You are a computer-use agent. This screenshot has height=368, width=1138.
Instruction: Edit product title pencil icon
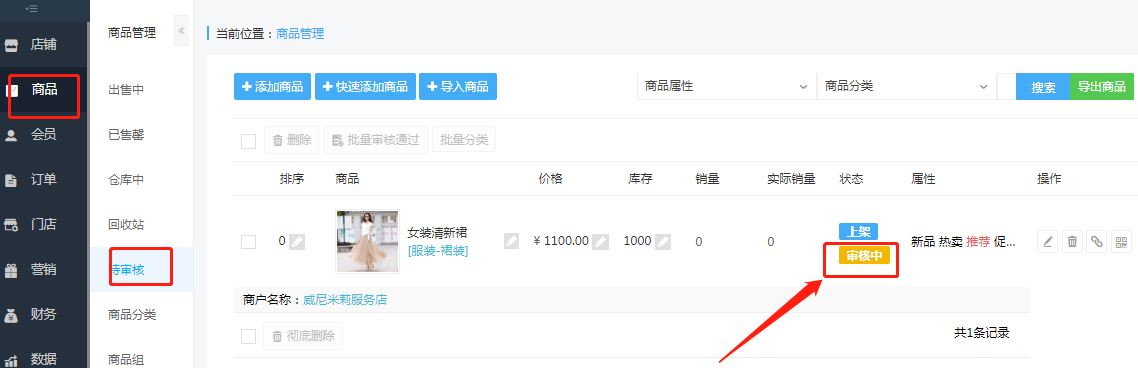(512, 241)
